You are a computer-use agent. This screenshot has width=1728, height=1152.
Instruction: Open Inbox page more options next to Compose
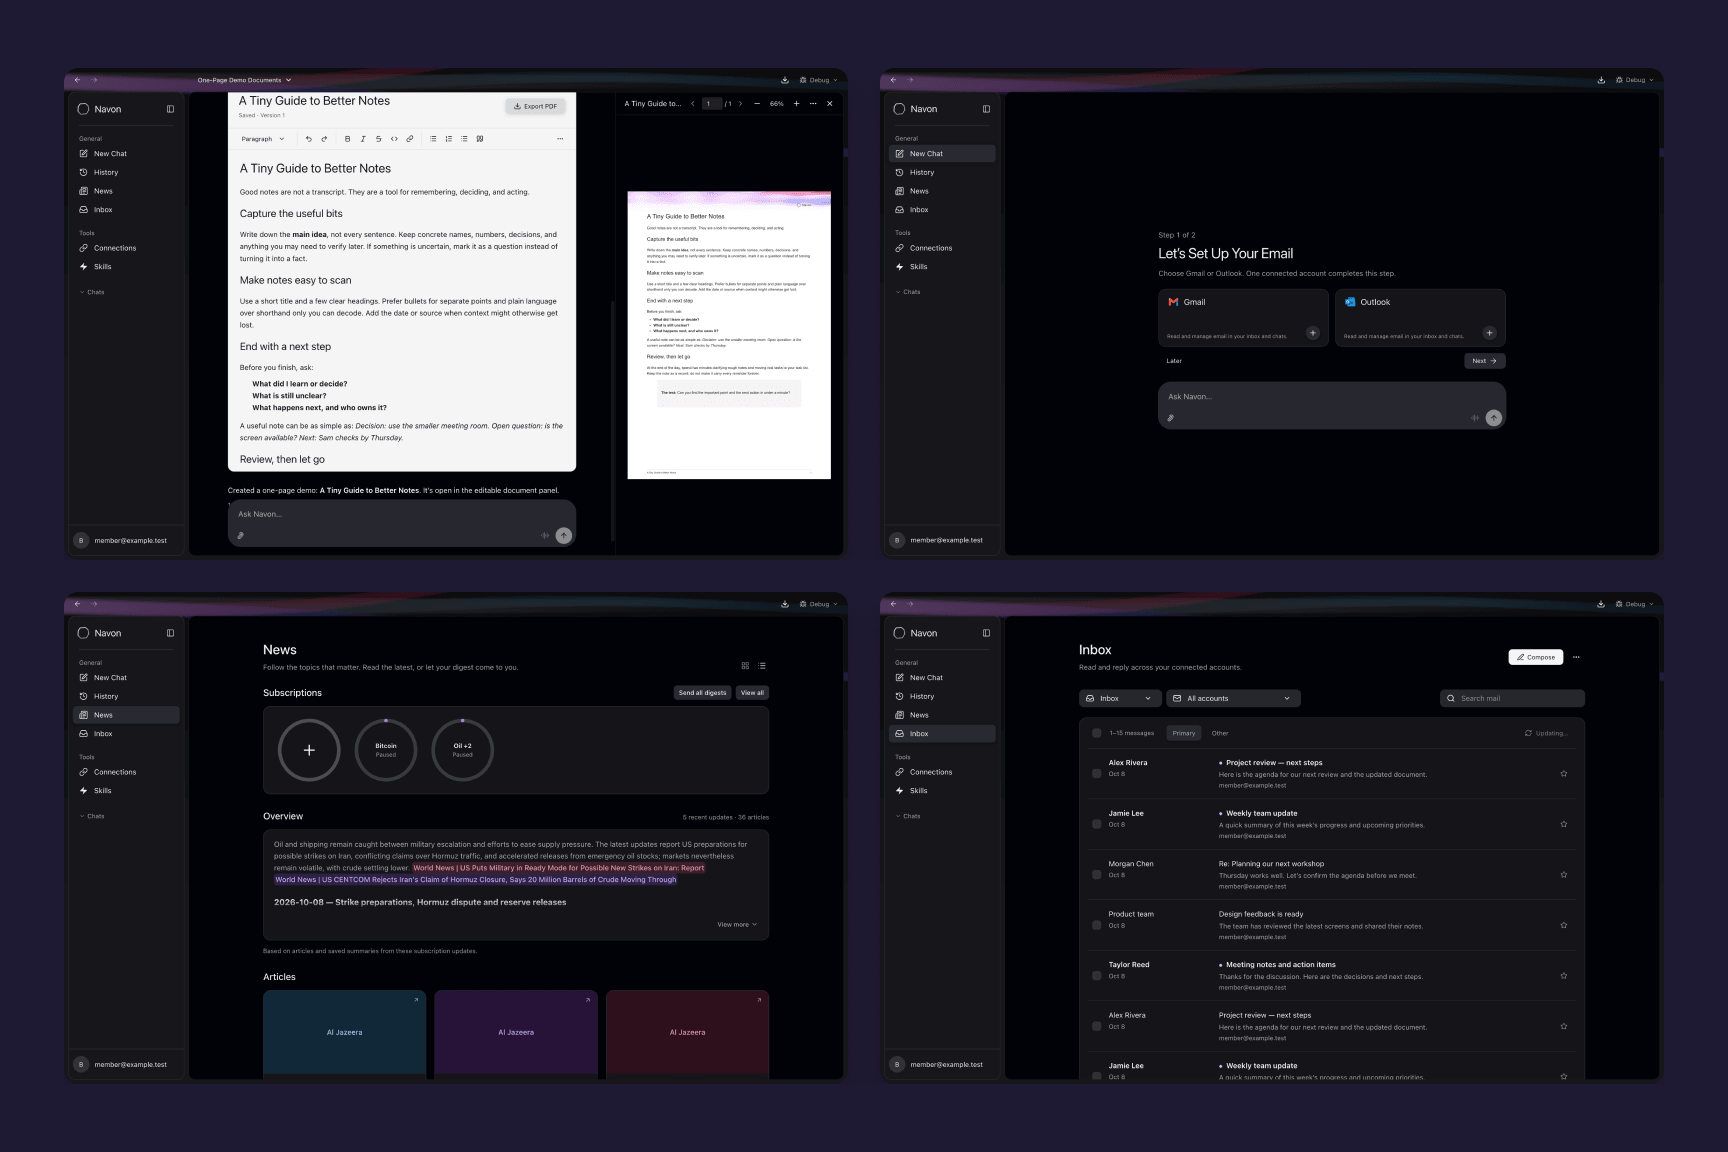pos(1576,657)
